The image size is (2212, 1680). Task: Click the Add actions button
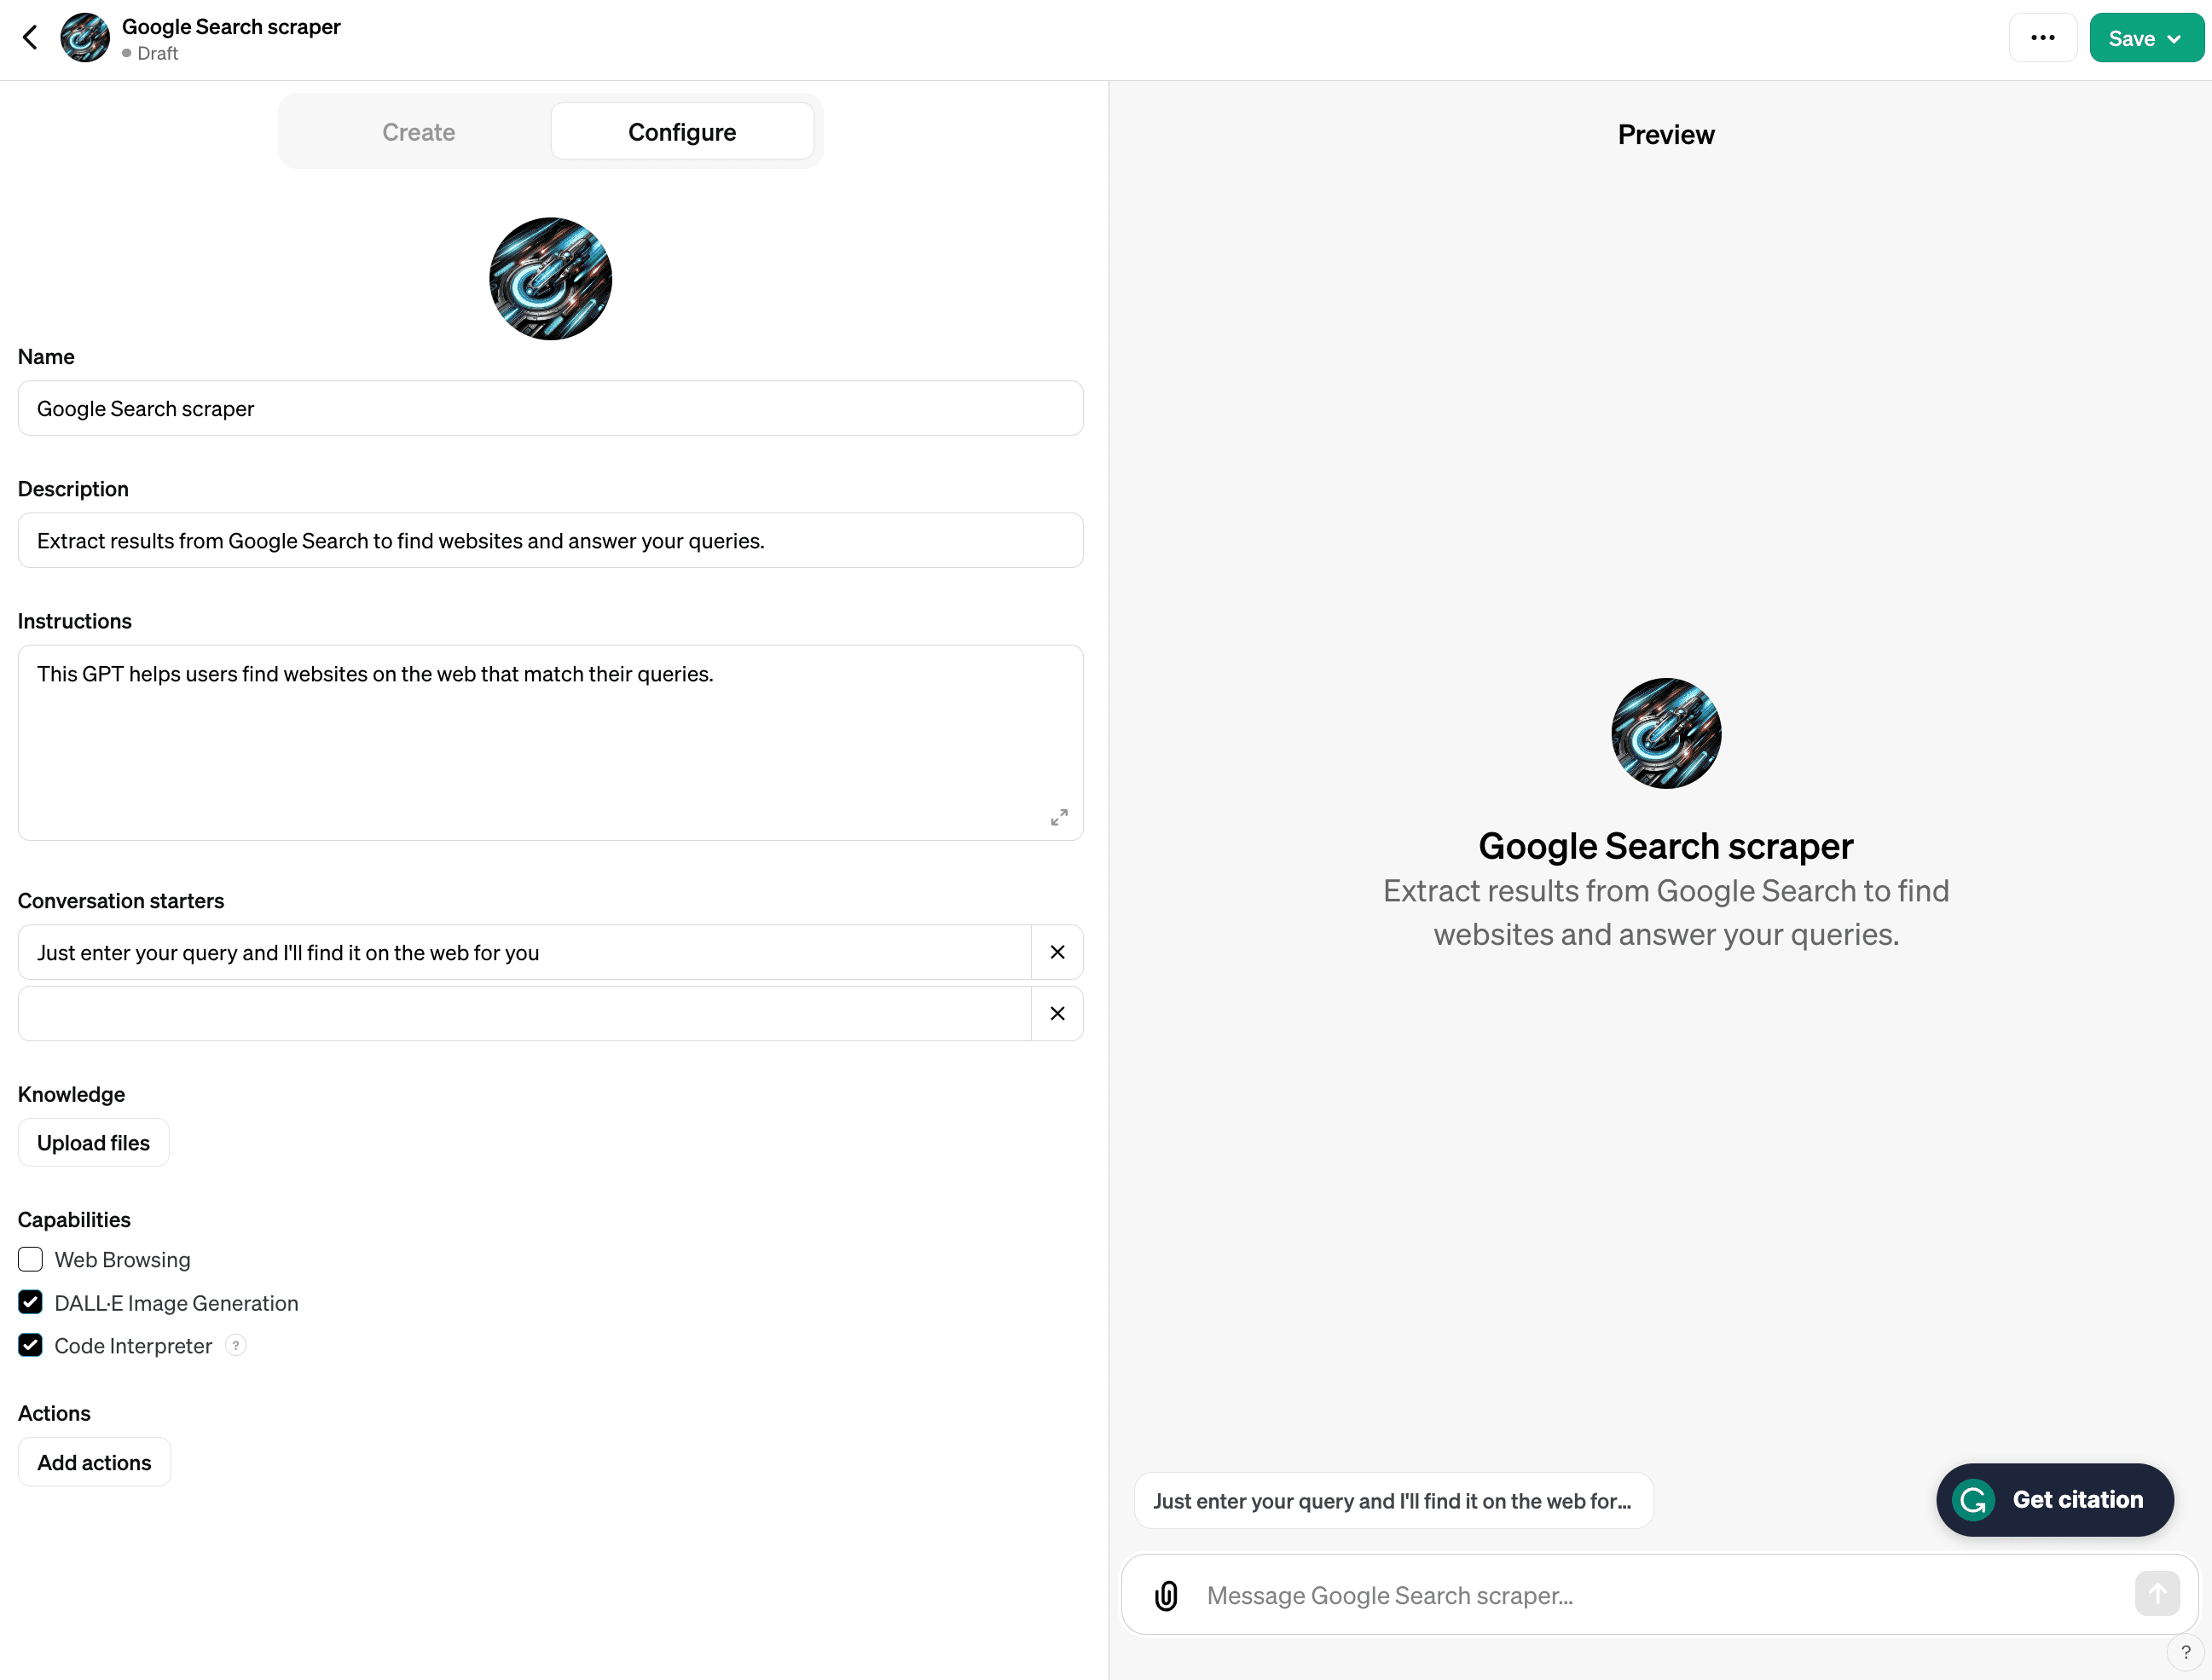pos(94,1462)
